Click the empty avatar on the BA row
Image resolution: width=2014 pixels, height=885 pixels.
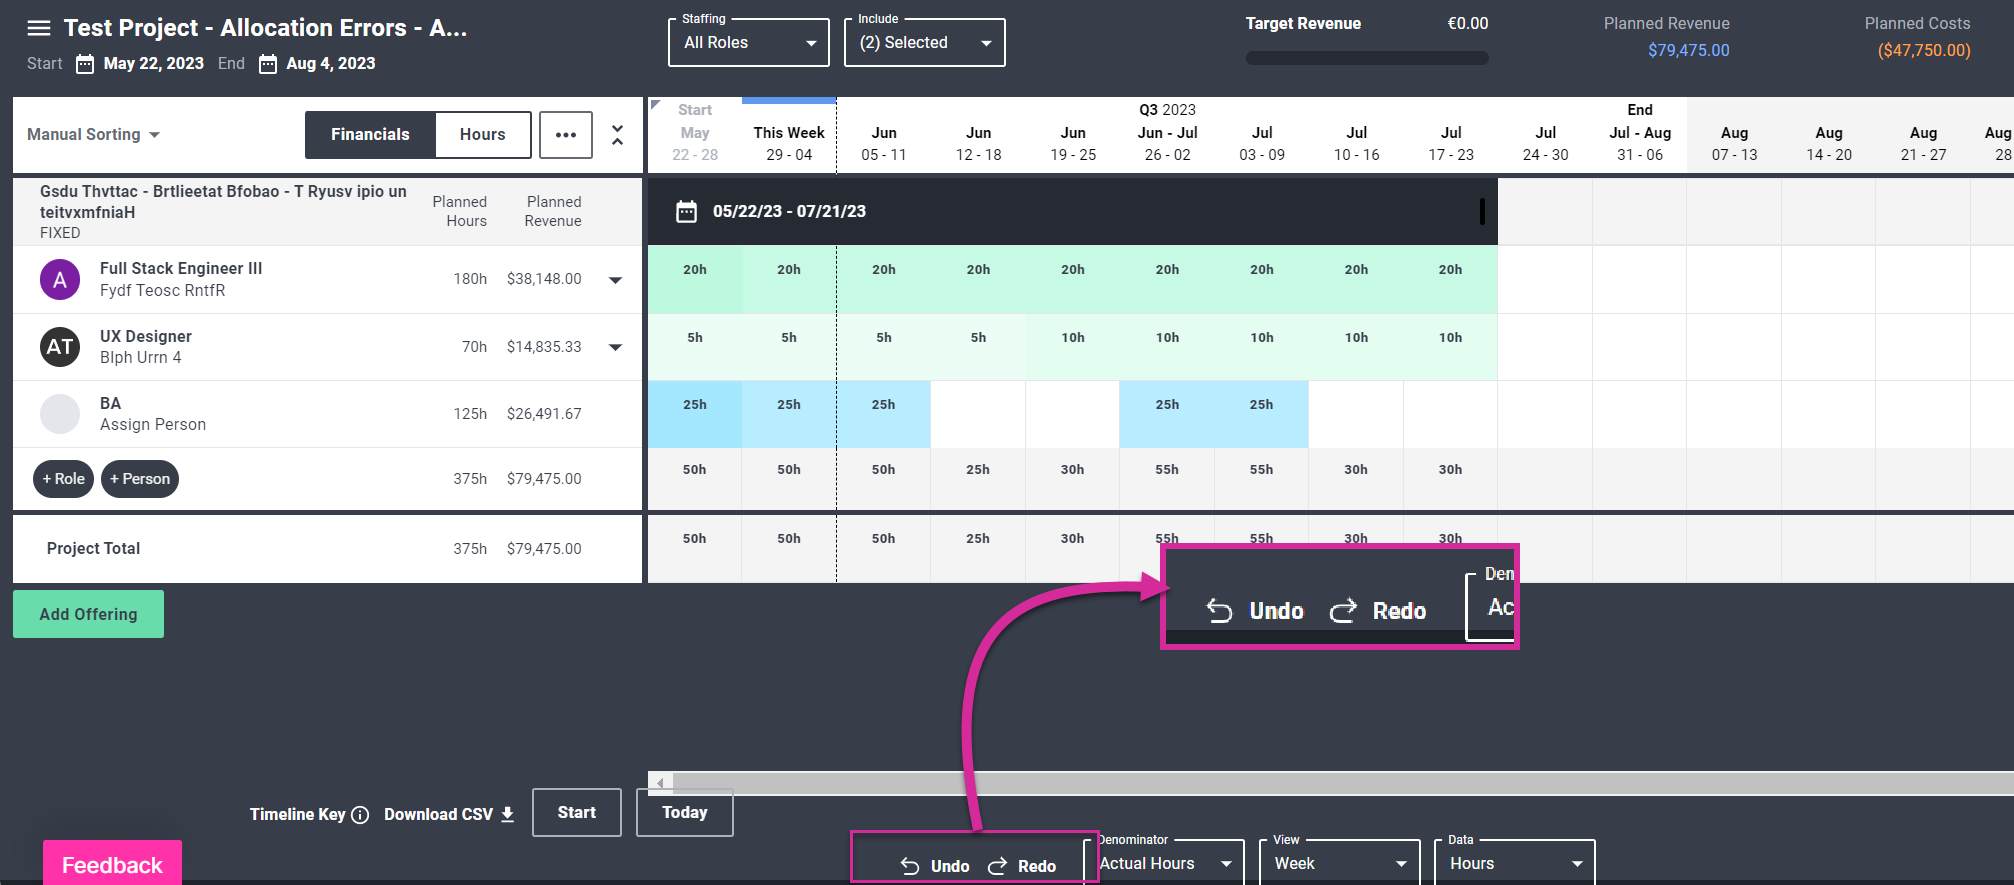pyautogui.click(x=60, y=414)
